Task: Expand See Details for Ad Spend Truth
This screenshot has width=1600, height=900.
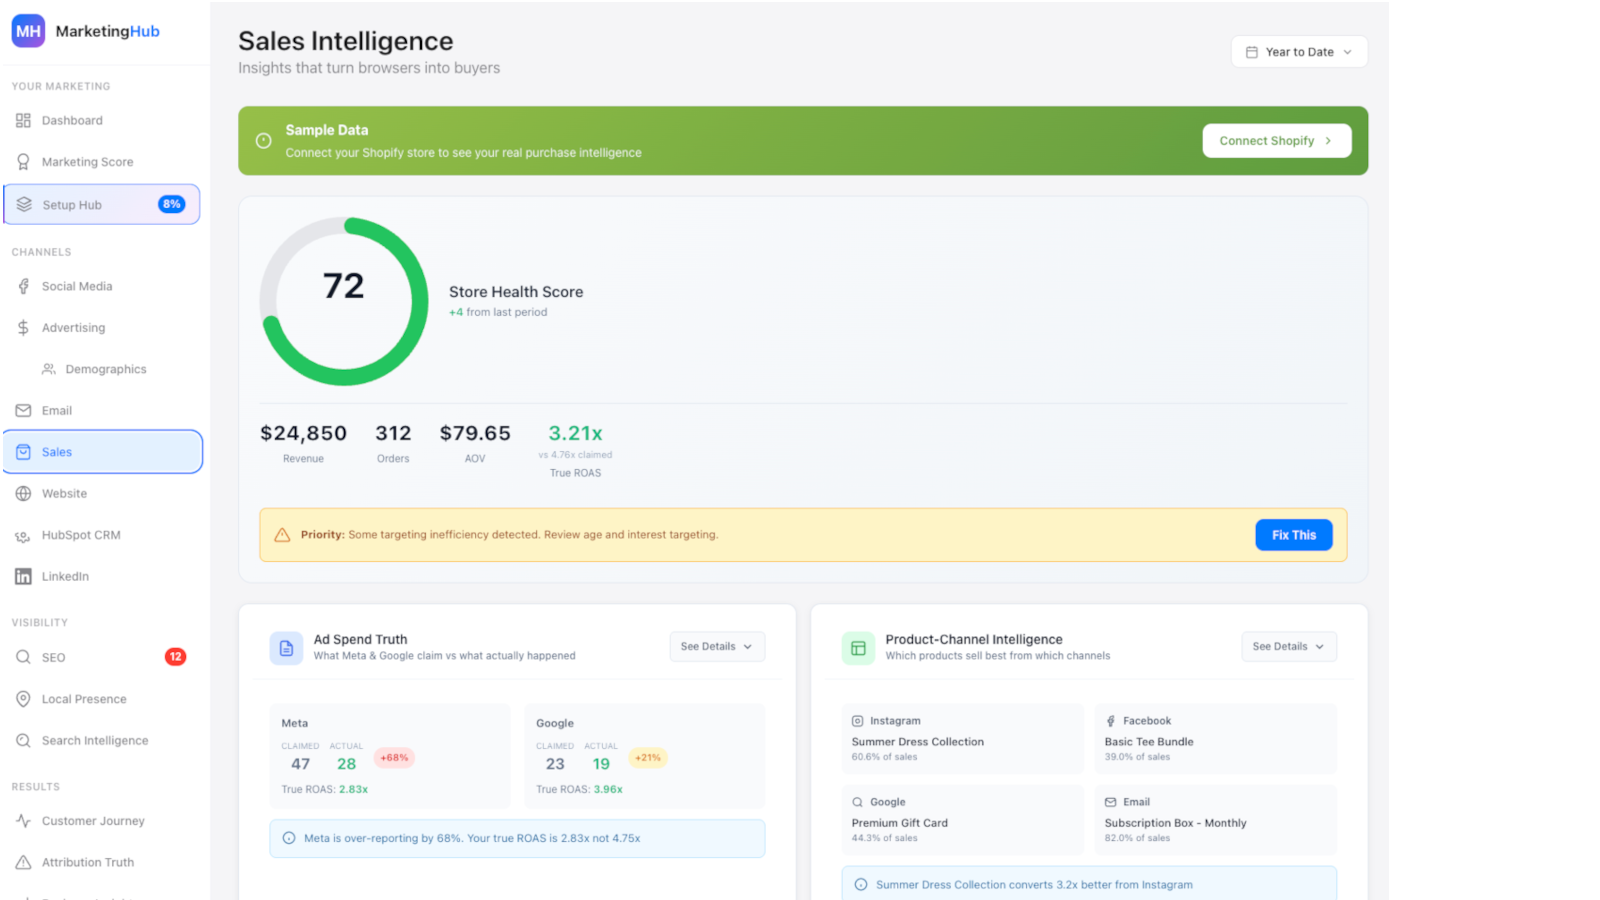Action: [x=716, y=647]
